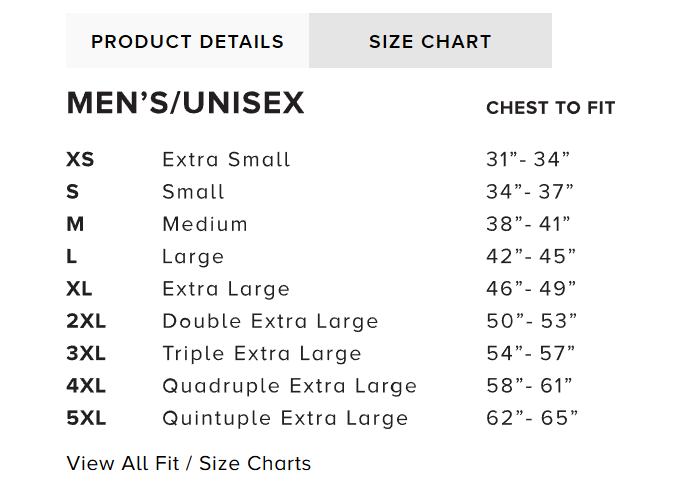Select the 42"- 45" chest measurement
The image size is (691, 501).
(x=531, y=256)
